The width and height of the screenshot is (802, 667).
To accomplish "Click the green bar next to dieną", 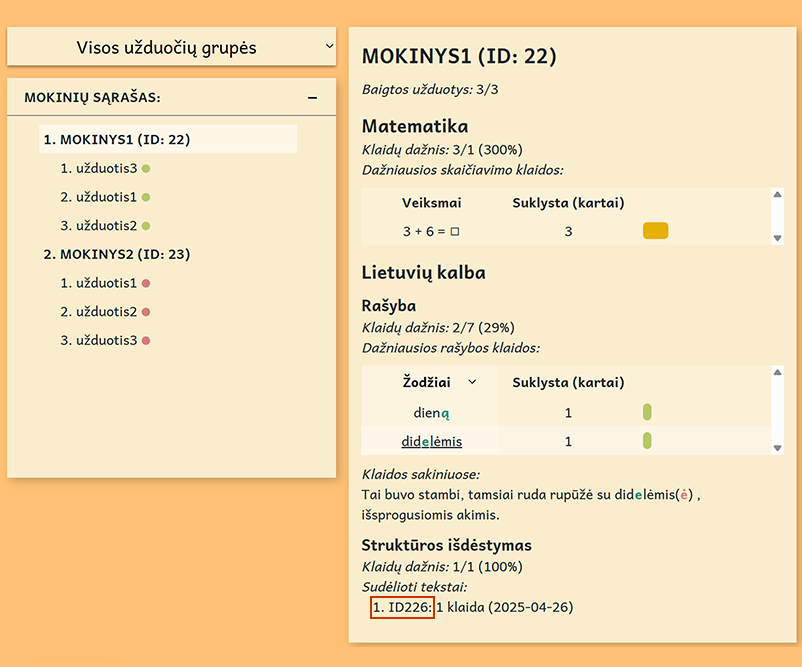I will (x=647, y=412).
